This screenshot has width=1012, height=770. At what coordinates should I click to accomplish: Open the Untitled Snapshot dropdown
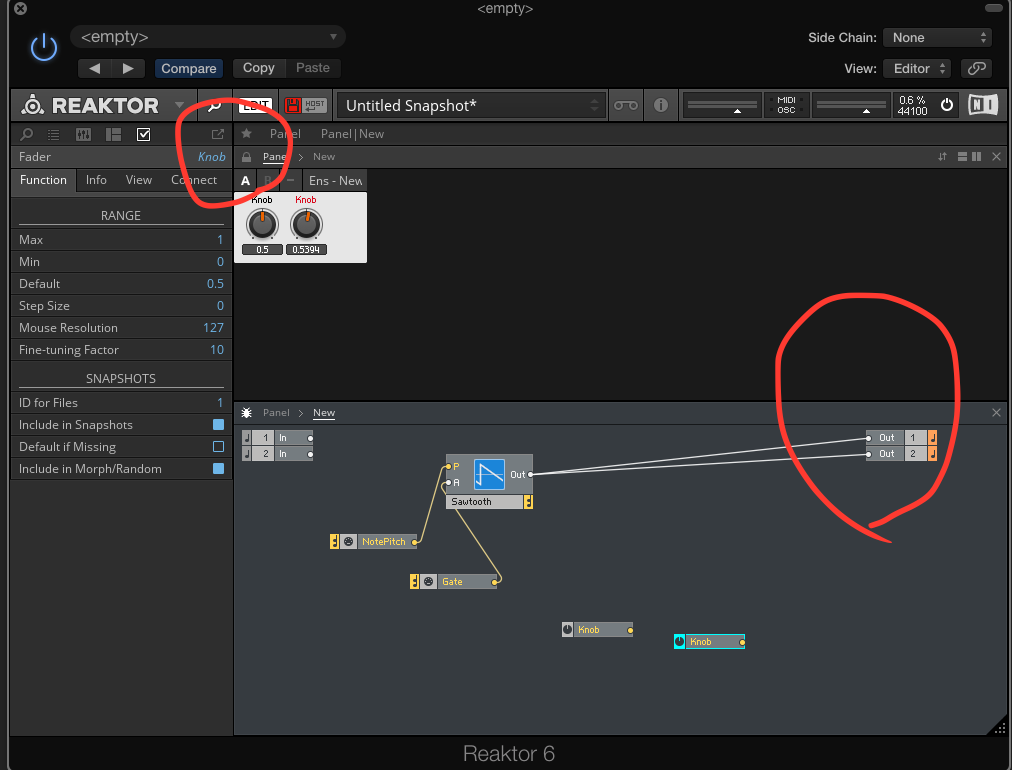point(471,105)
